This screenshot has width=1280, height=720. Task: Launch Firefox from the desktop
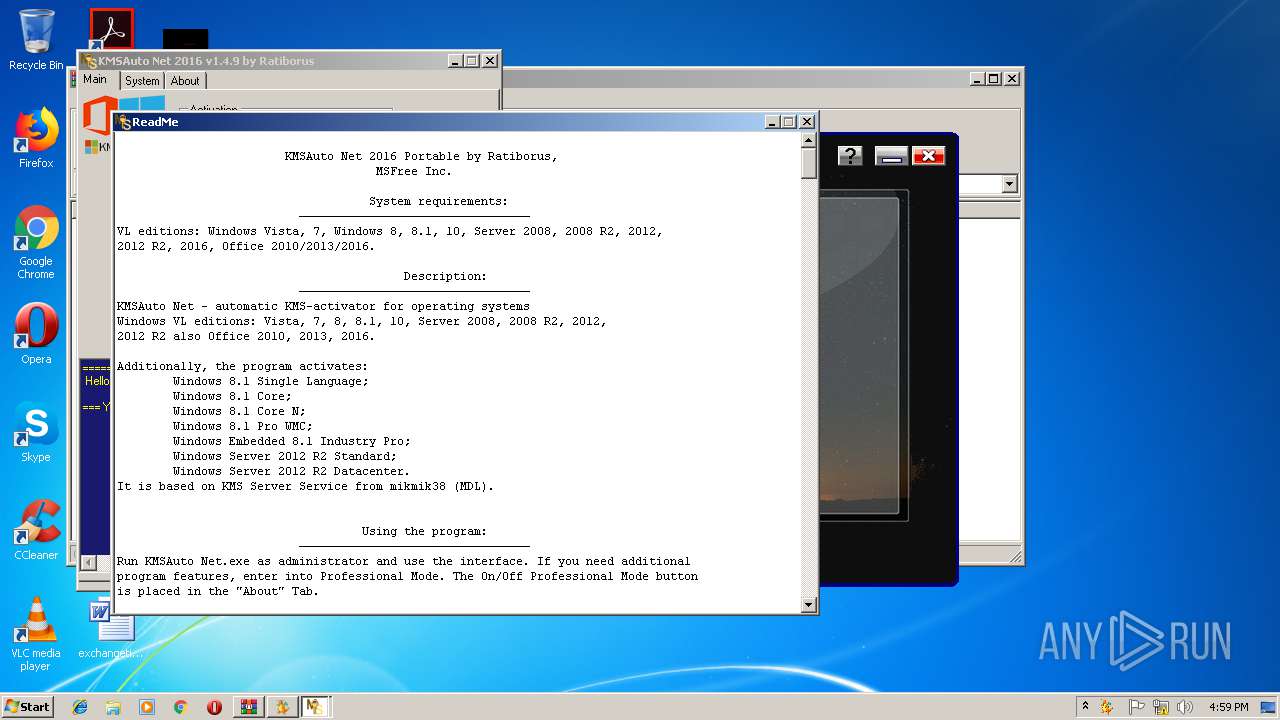[36, 138]
